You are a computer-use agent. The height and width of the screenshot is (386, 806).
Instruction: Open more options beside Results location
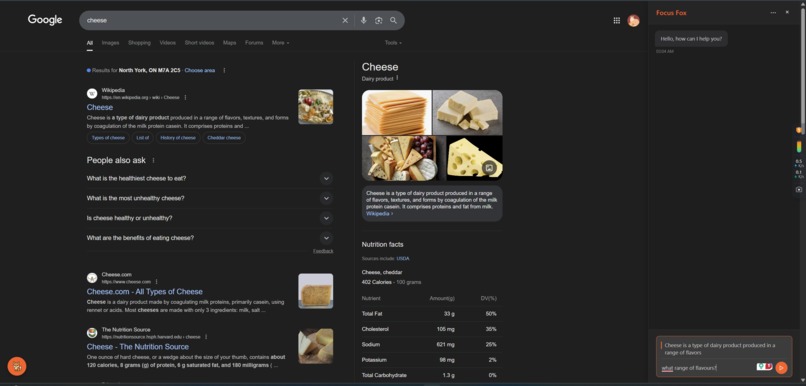[224, 70]
